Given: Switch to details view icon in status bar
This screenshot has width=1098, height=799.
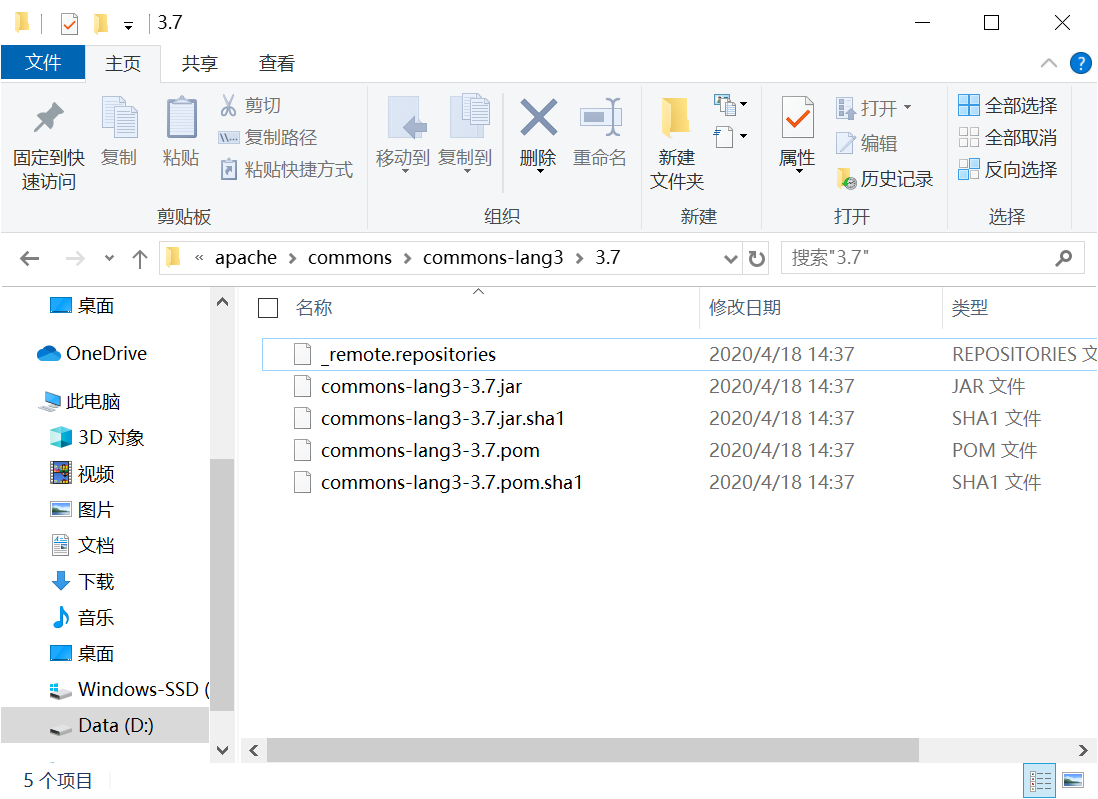Looking at the screenshot, I should click(x=1040, y=780).
